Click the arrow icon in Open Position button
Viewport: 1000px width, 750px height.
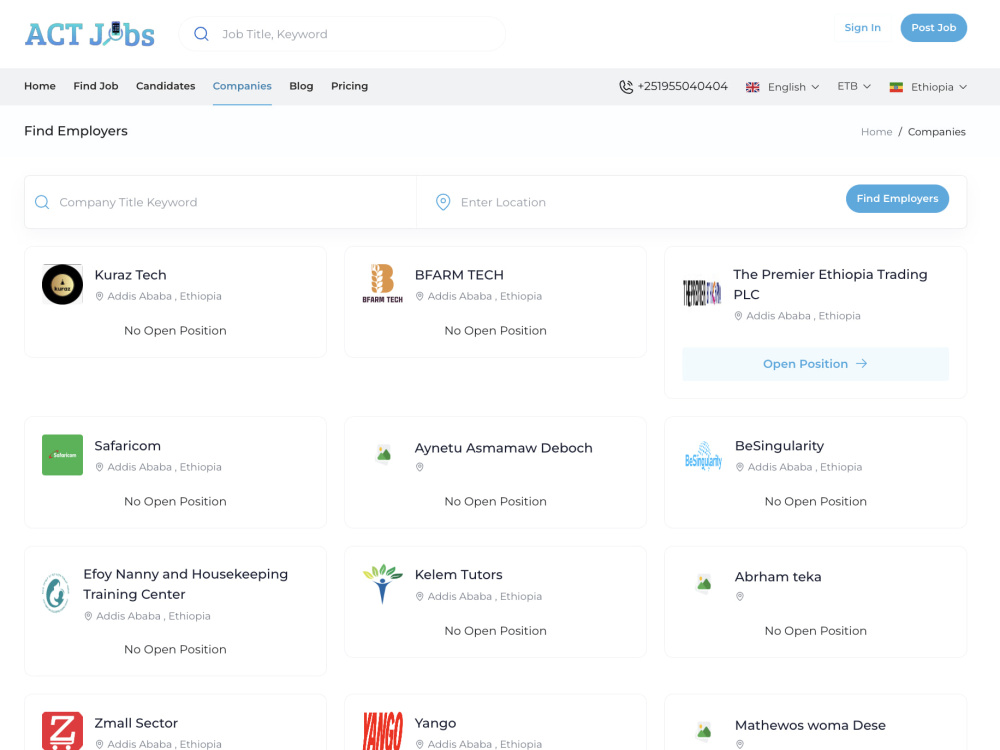[x=862, y=364]
